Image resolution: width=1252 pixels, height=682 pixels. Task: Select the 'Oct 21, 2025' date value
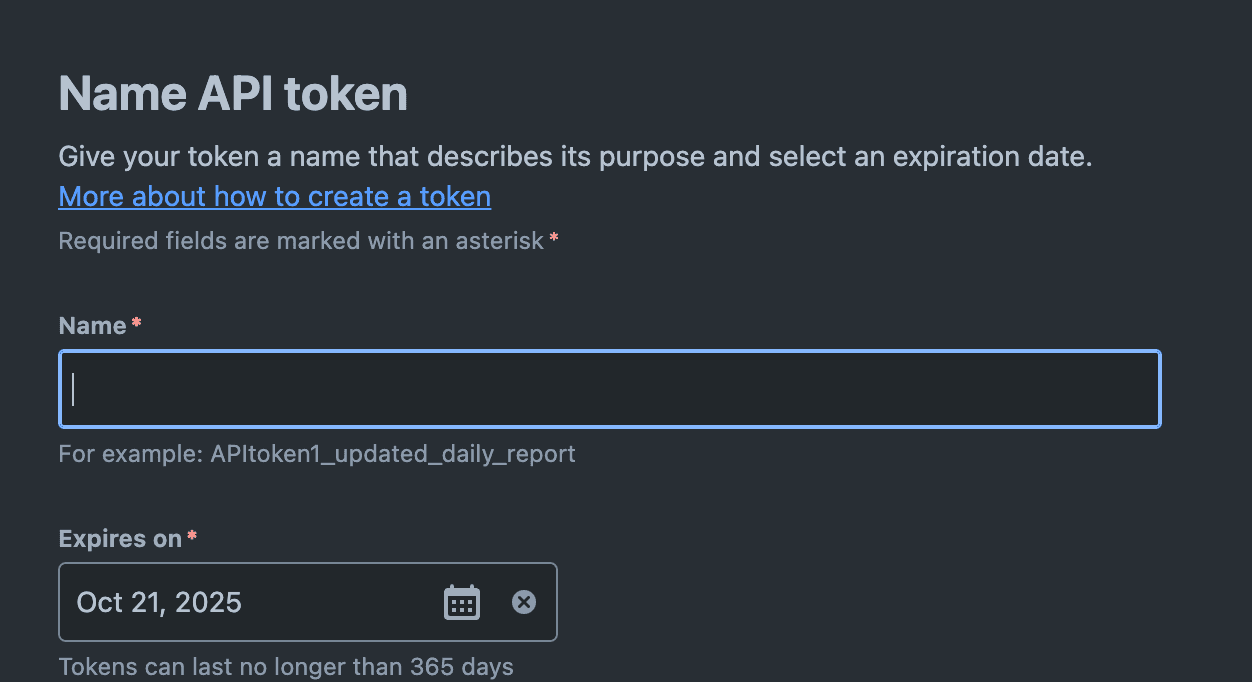[x=159, y=602]
